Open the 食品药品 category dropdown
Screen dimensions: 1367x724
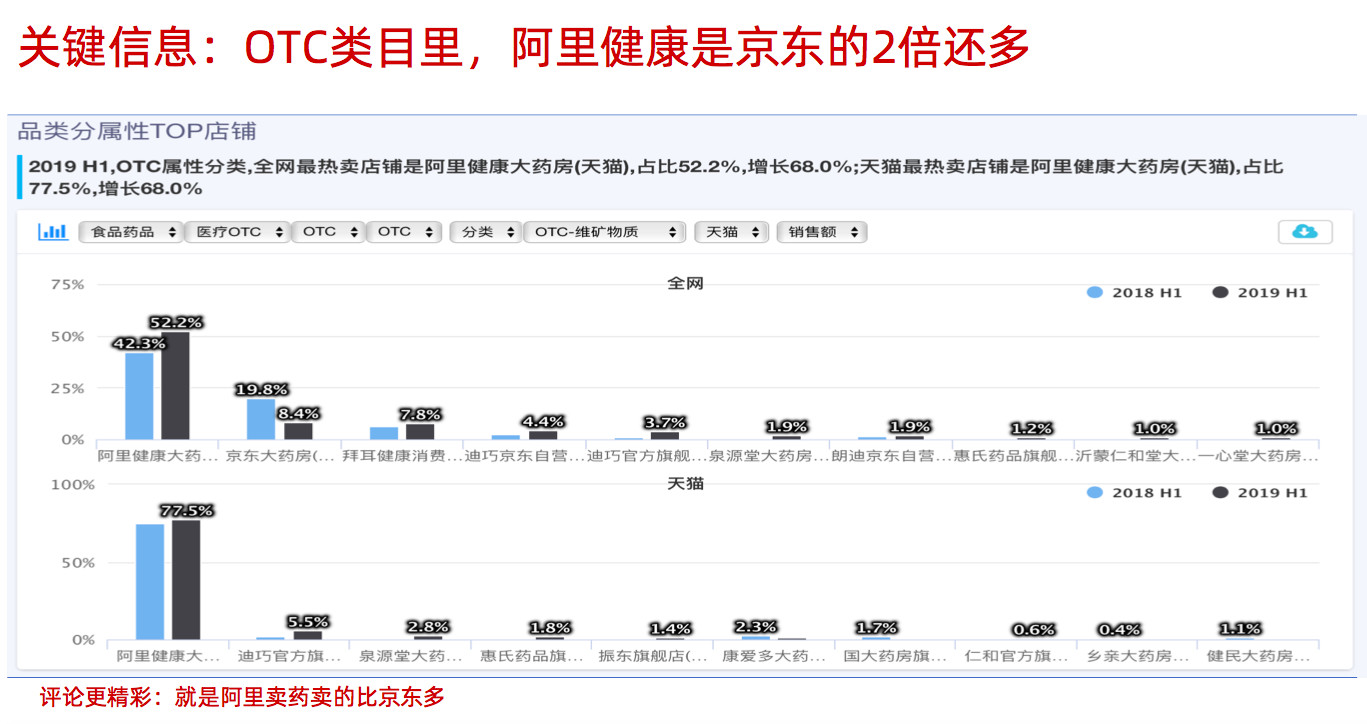[x=132, y=232]
